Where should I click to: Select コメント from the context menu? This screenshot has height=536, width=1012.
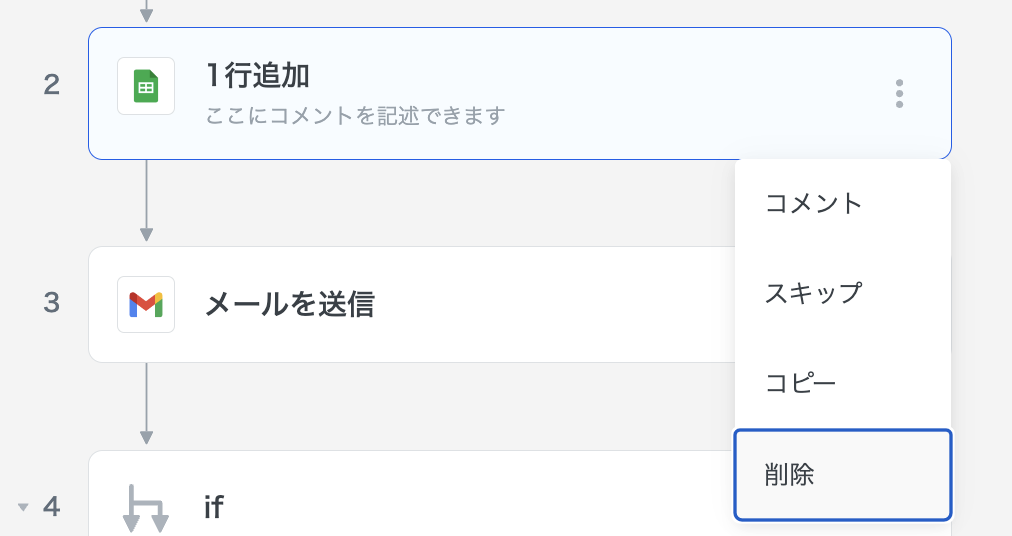coord(813,203)
